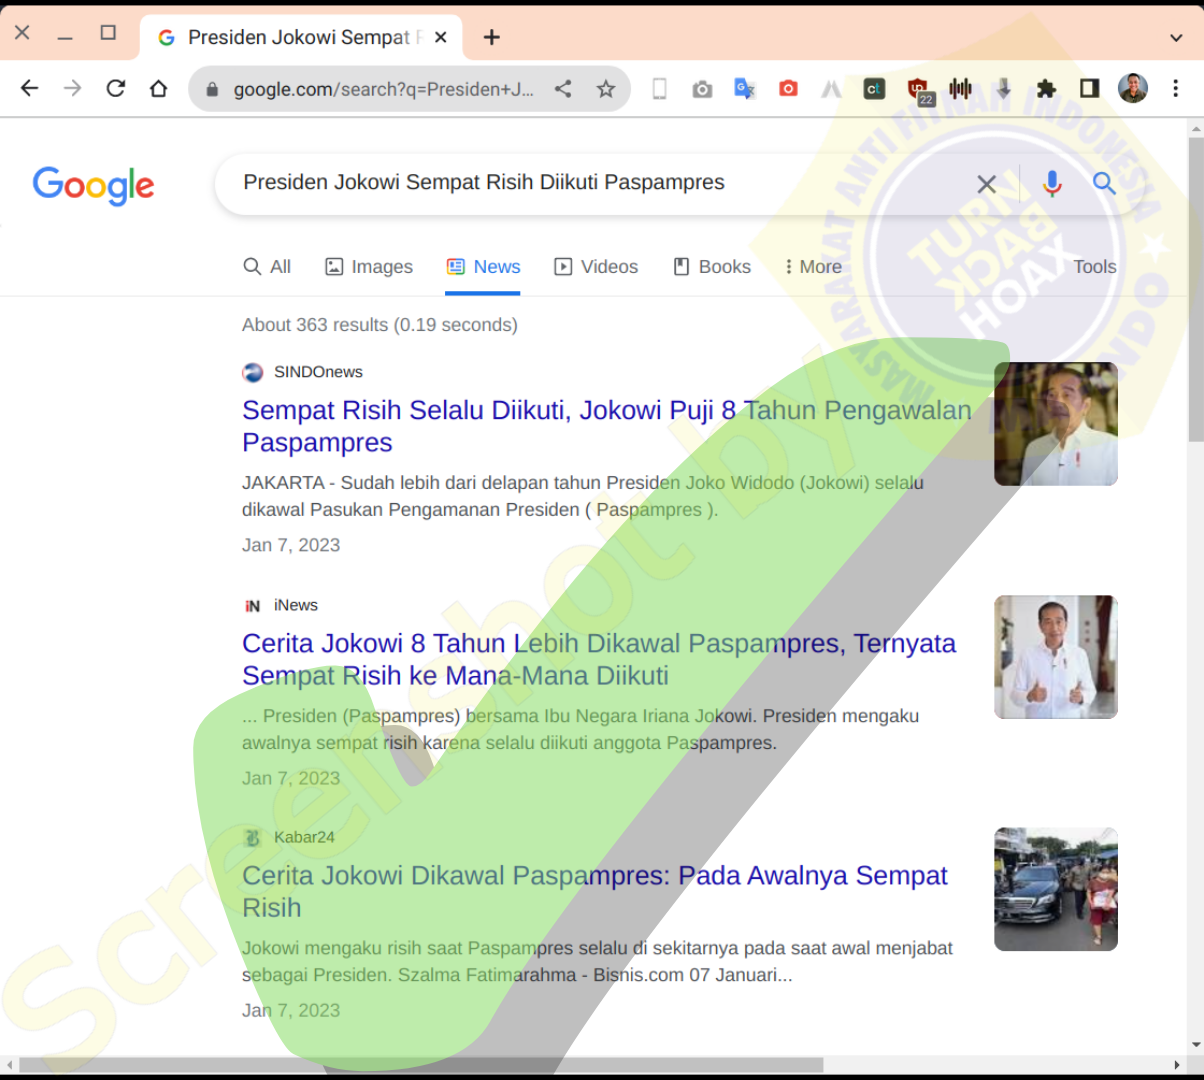This screenshot has height=1080, width=1204.
Task: Open iNews article 'Cerita Jokowi 8 Tahun'
Action: 599,659
